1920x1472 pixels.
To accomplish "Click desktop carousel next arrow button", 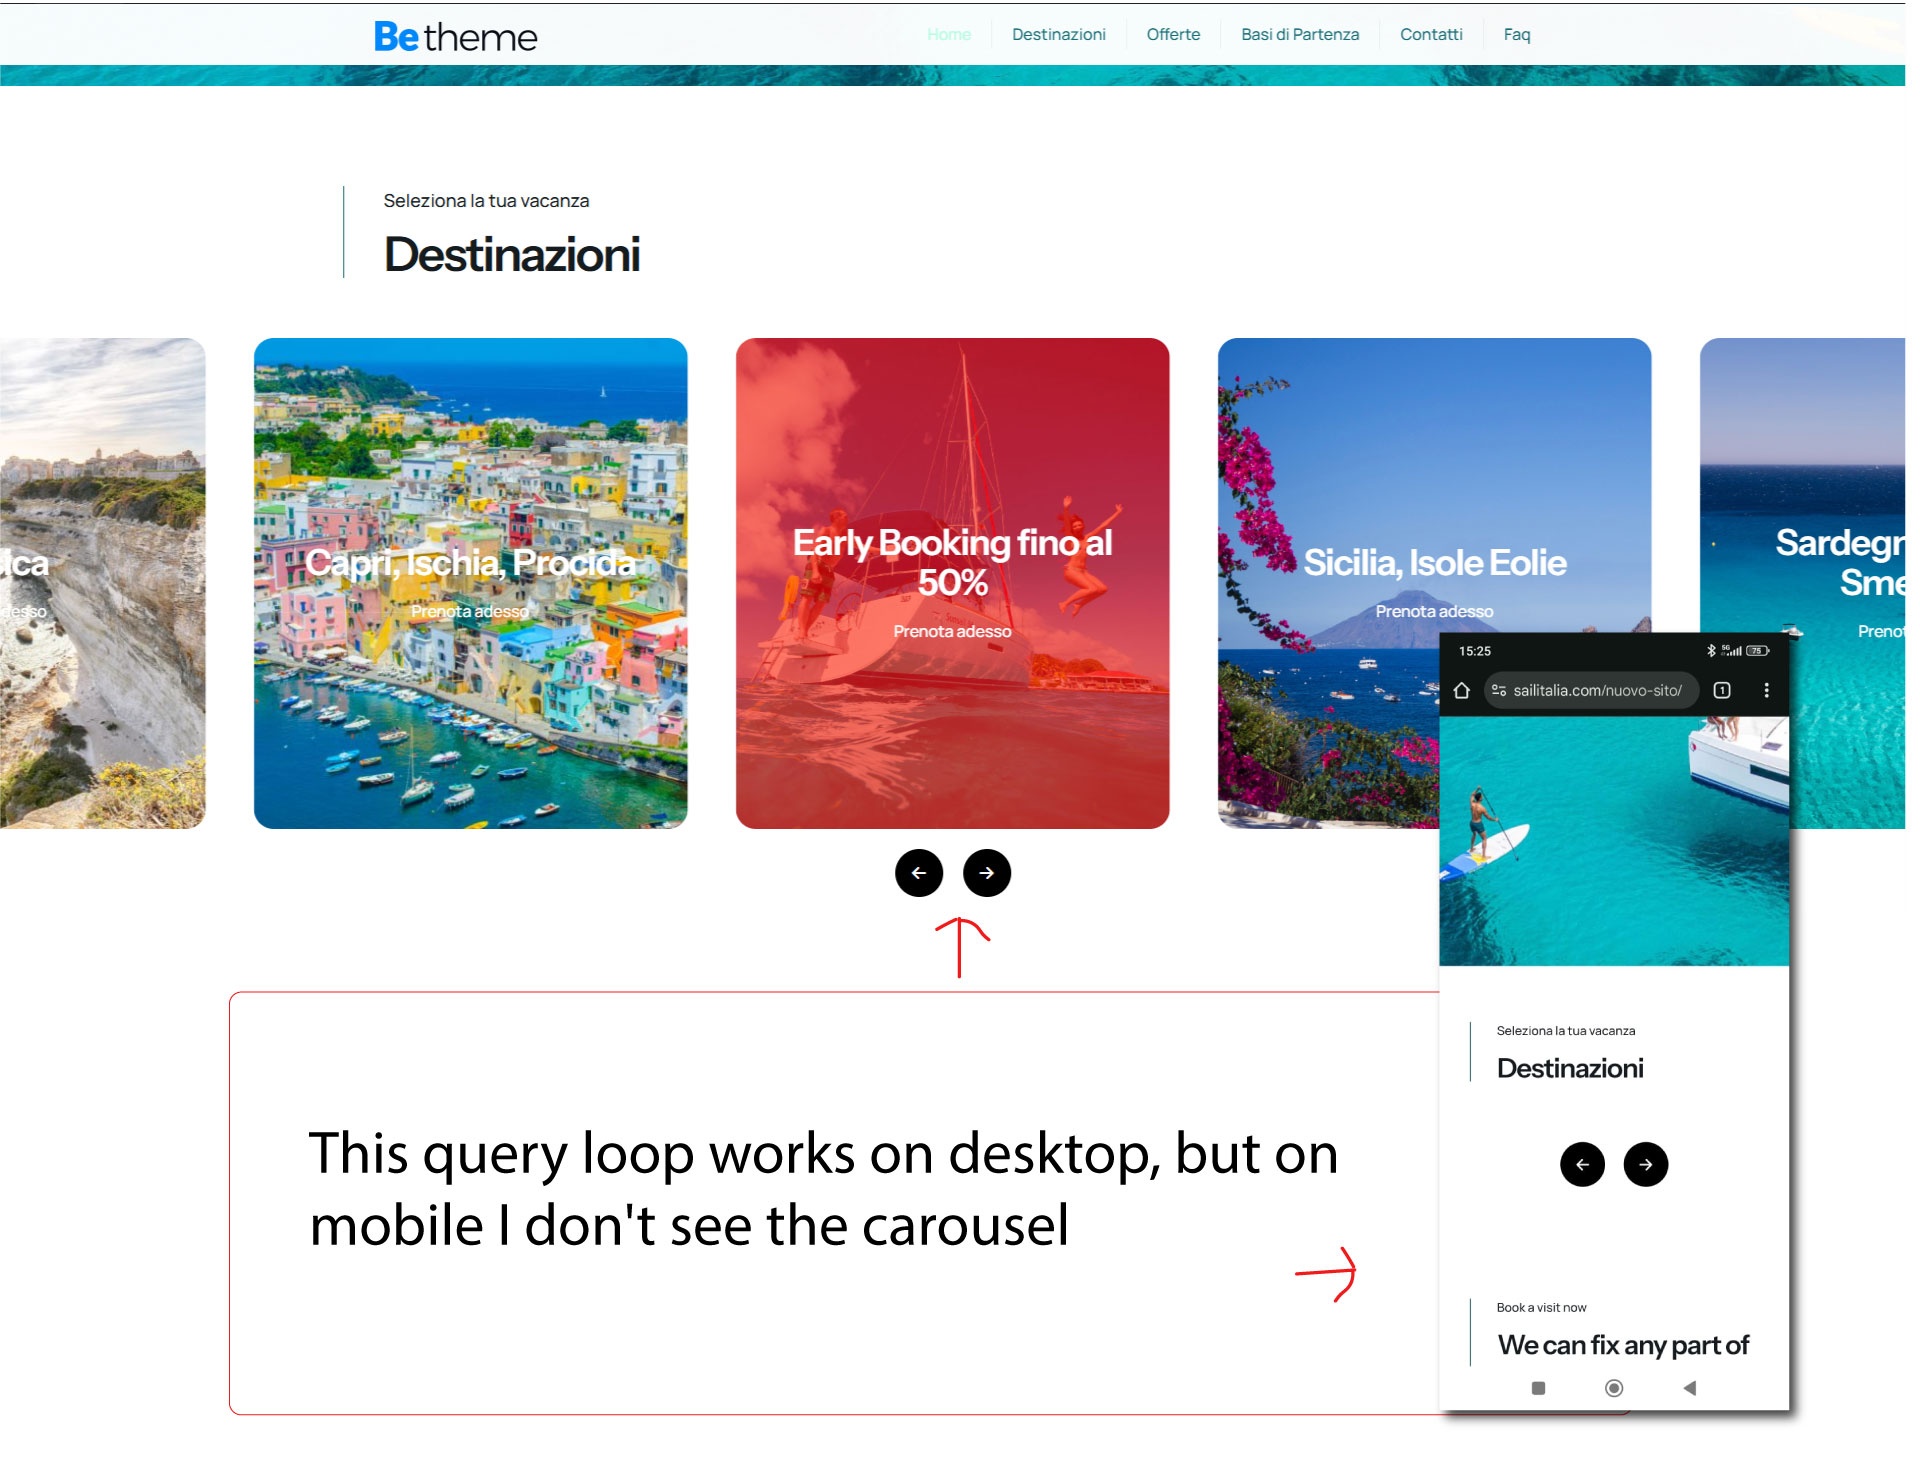I will [x=986, y=873].
